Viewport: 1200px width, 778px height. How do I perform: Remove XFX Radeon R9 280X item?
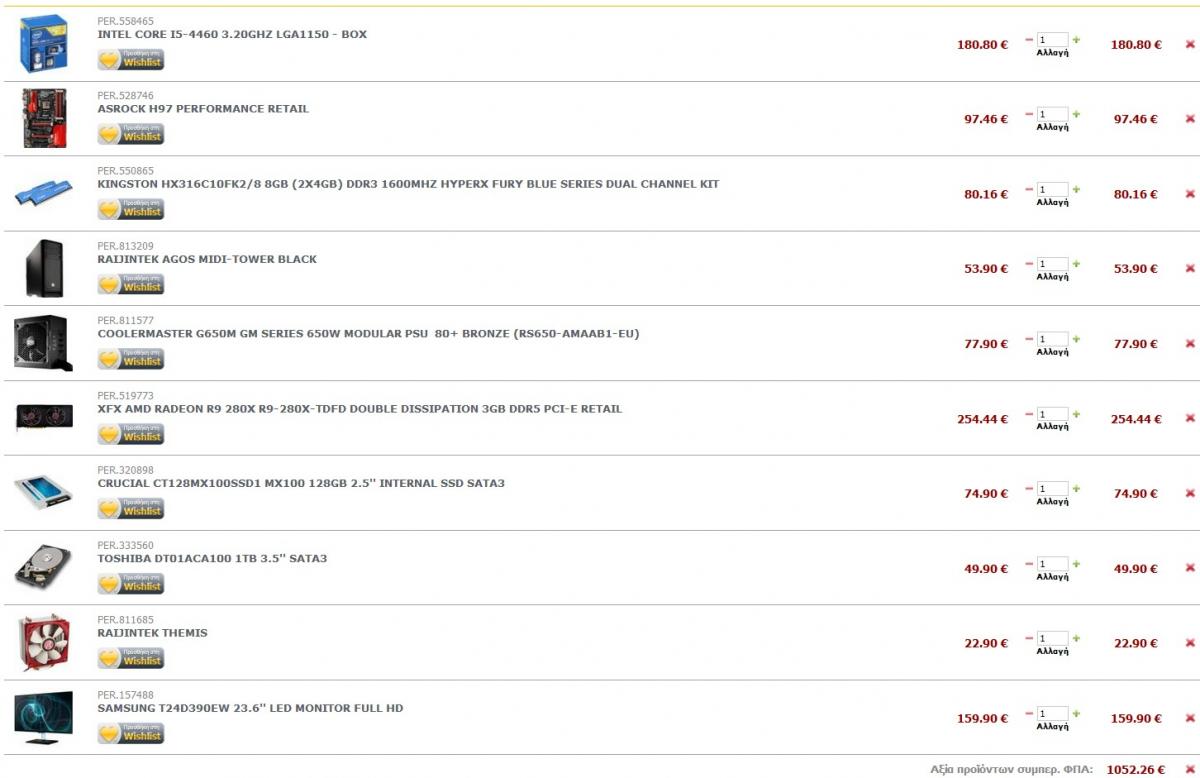point(1190,419)
